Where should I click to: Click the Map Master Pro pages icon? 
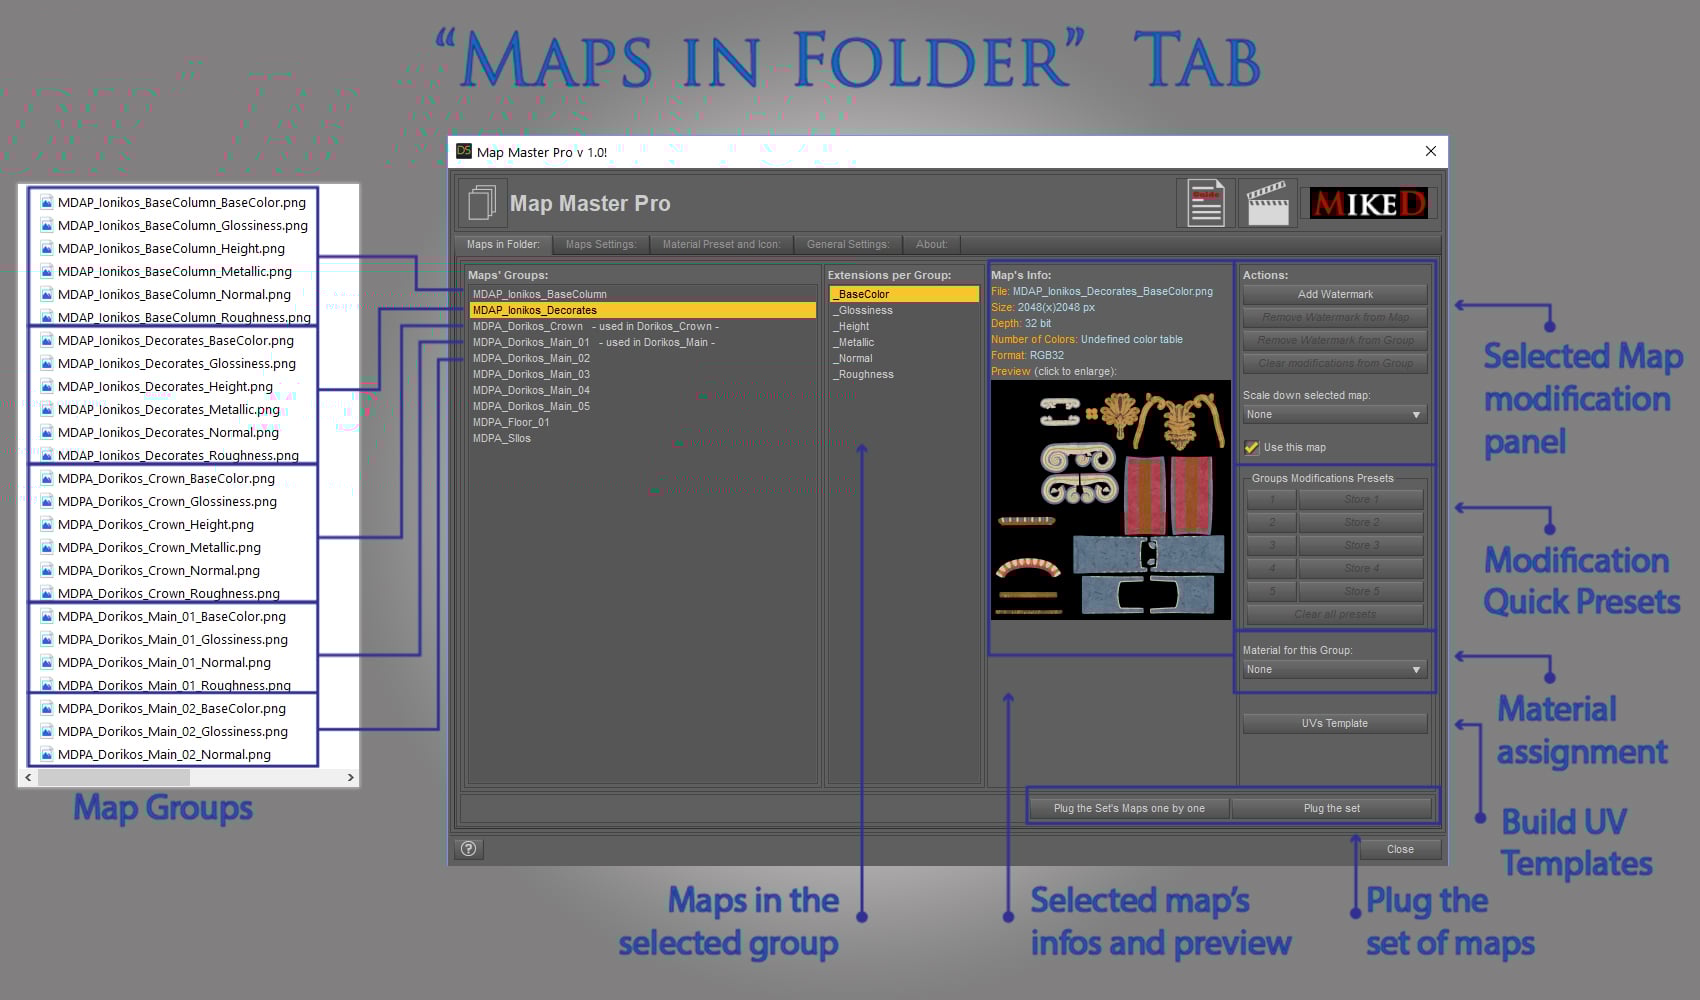(483, 203)
